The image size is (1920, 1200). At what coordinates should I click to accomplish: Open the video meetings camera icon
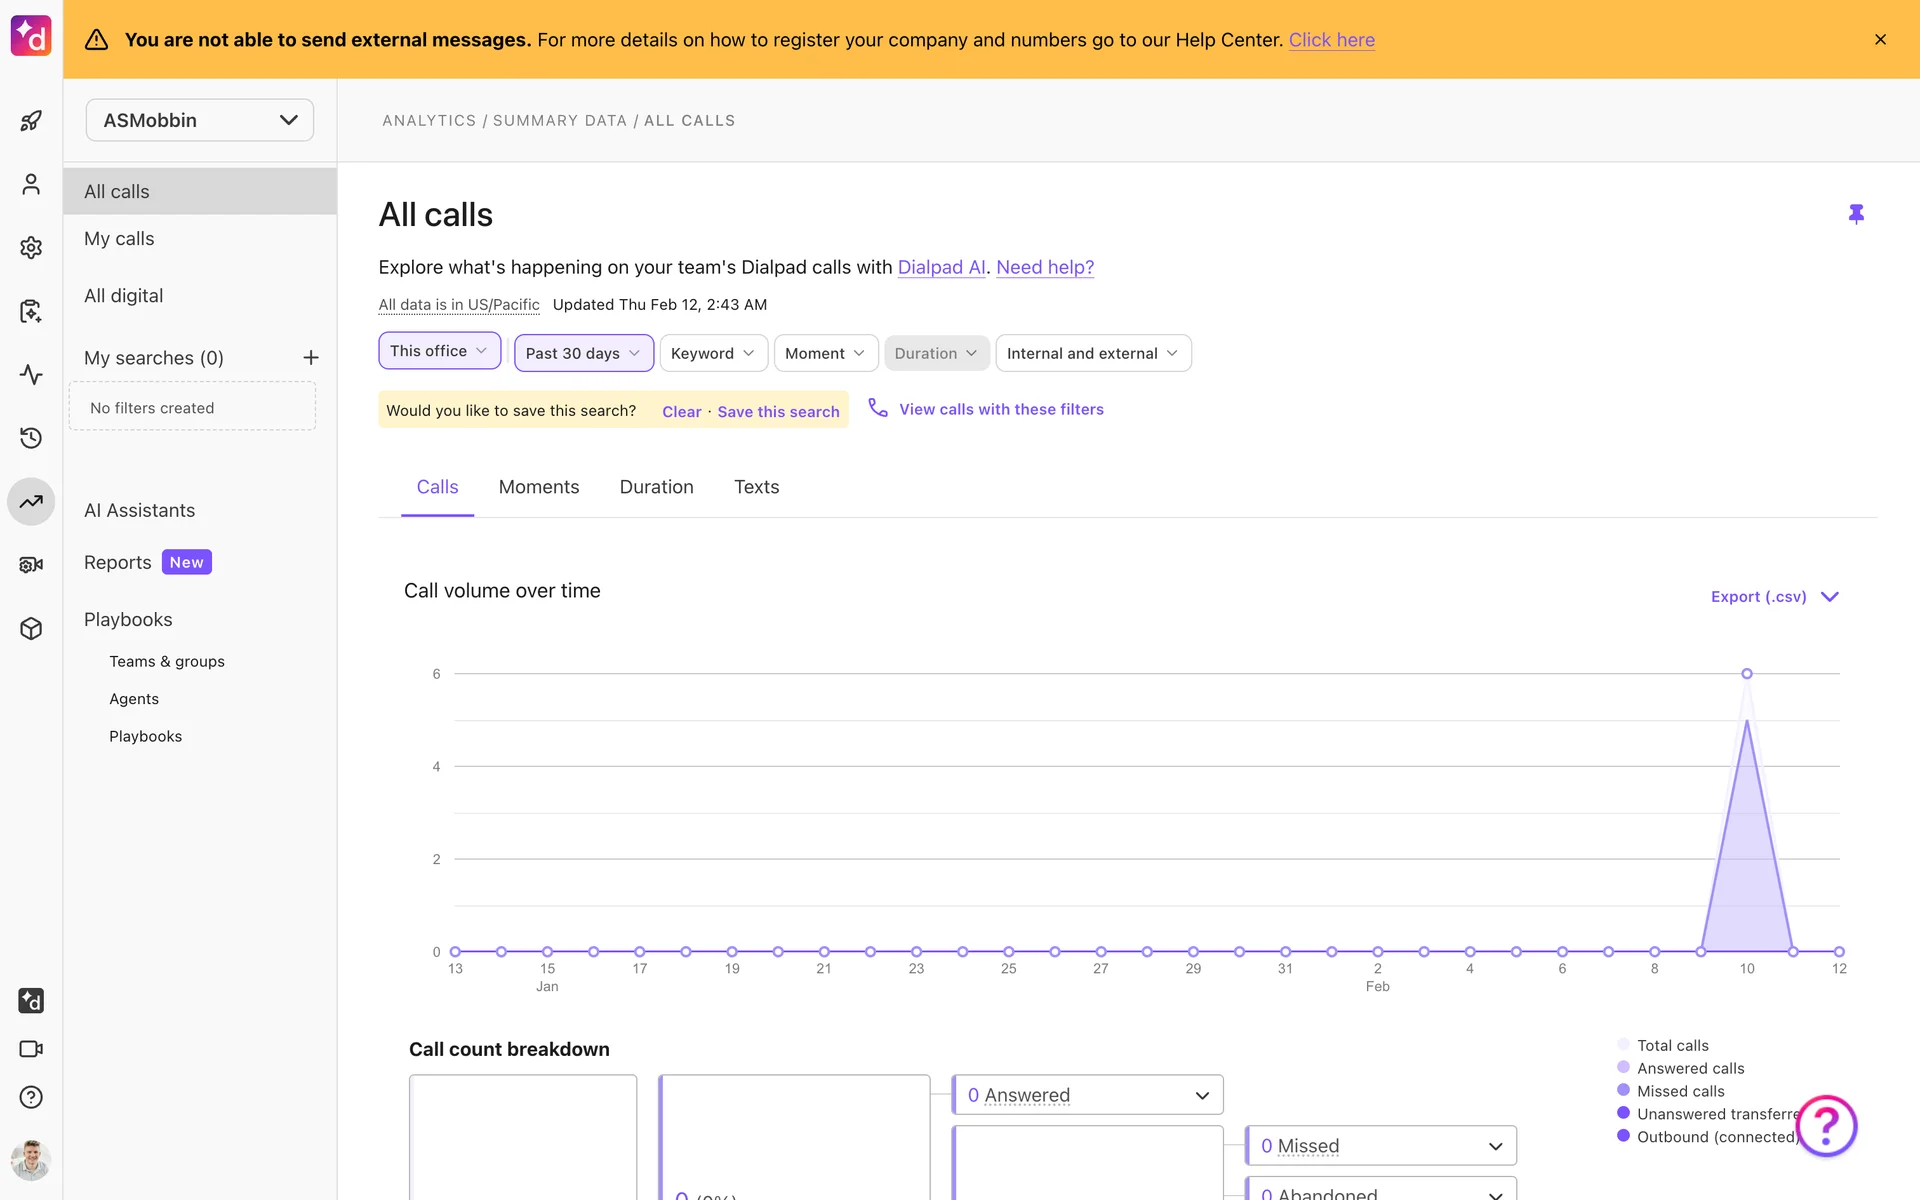pyautogui.click(x=31, y=1049)
